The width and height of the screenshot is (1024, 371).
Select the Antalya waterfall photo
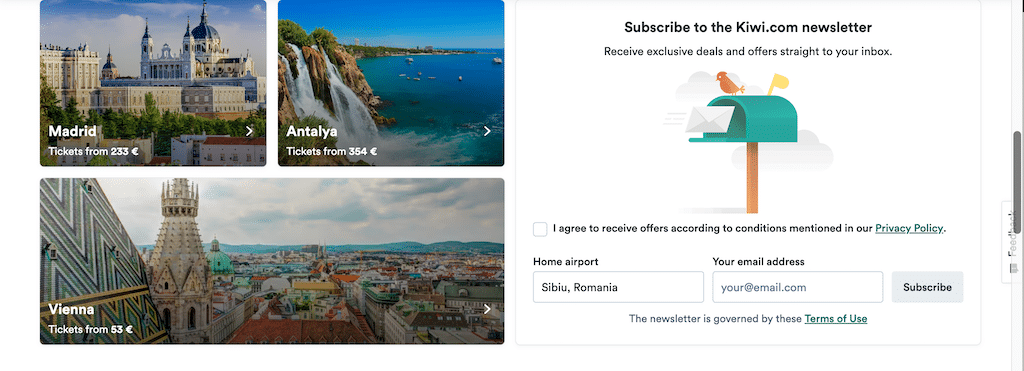391,83
